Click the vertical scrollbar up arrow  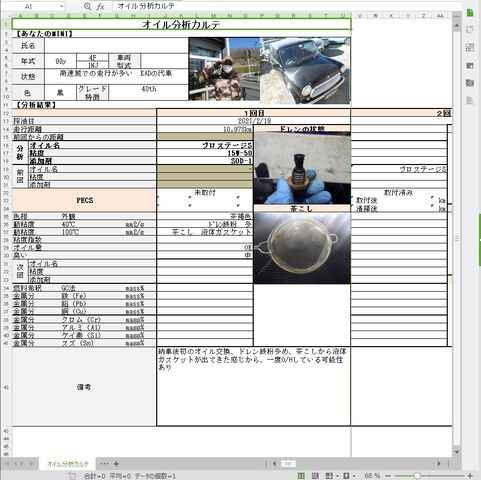pos(457,26)
